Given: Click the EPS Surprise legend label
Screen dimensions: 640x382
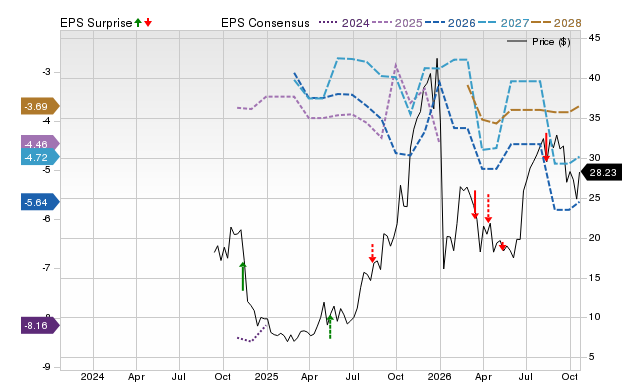Looking at the screenshot, I should pos(96,23).
